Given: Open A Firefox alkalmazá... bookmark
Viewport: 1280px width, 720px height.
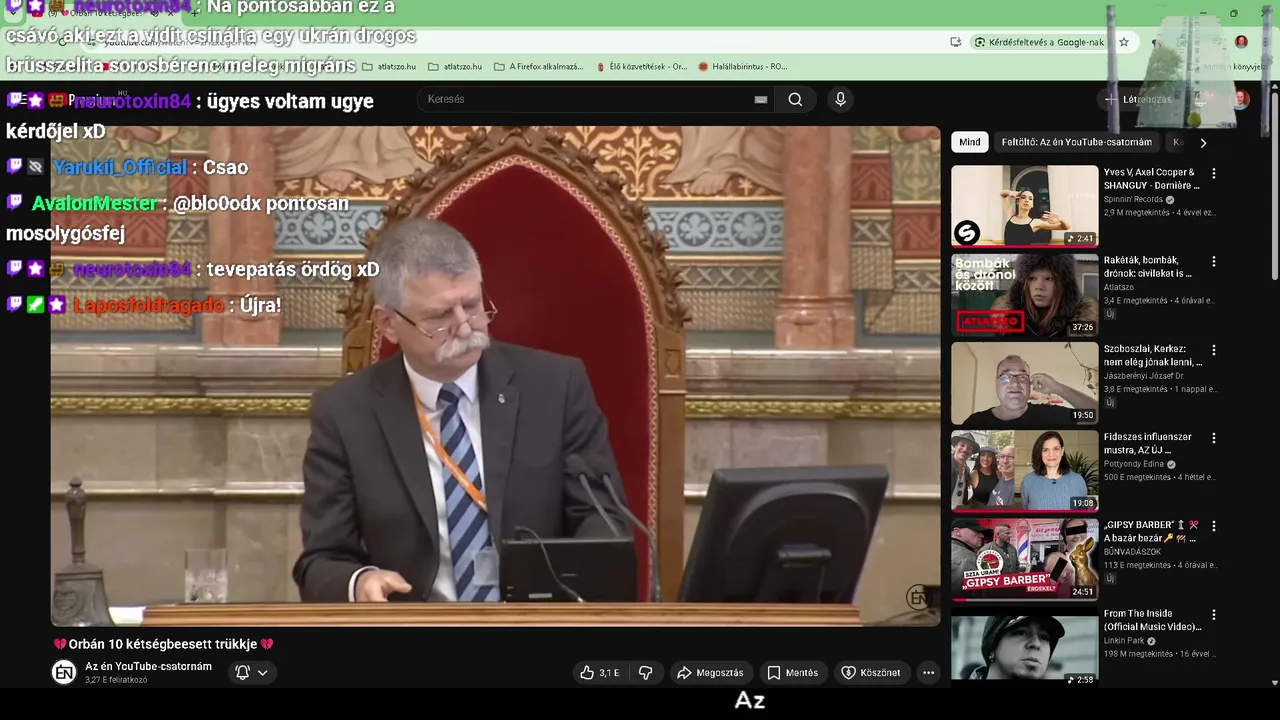Looking at the screenshot, I should point(538,67).
